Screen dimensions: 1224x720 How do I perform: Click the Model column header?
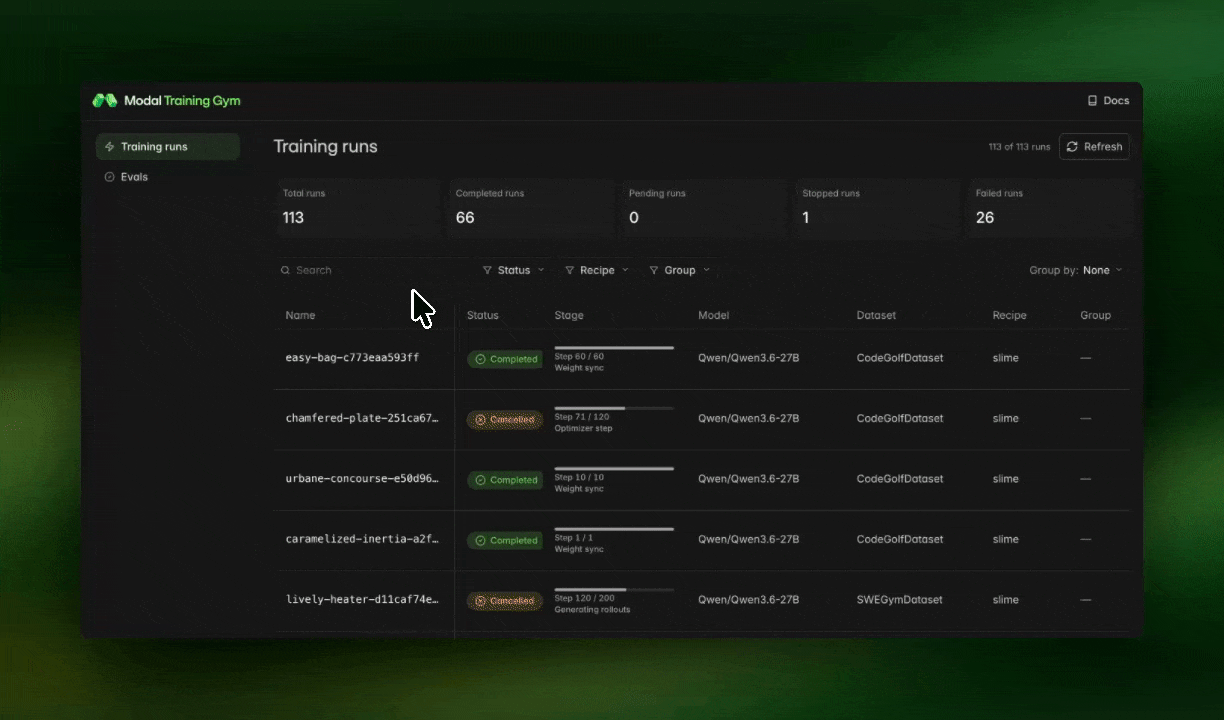click(x=713, y=315)
